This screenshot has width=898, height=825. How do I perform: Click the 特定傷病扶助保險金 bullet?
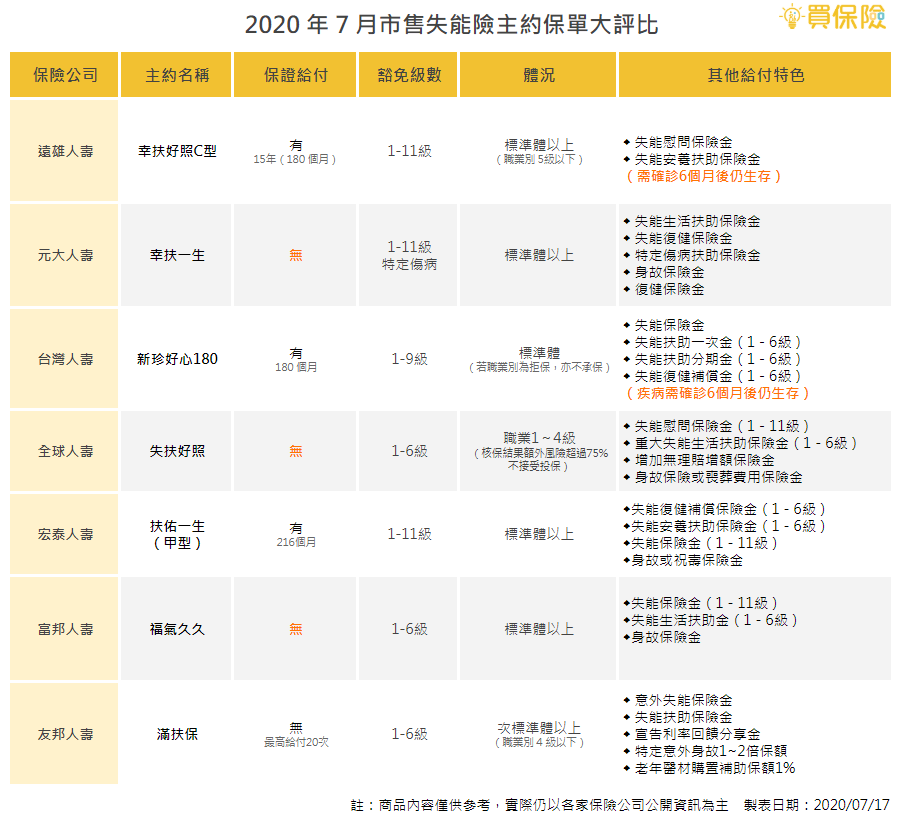point(692,255)
